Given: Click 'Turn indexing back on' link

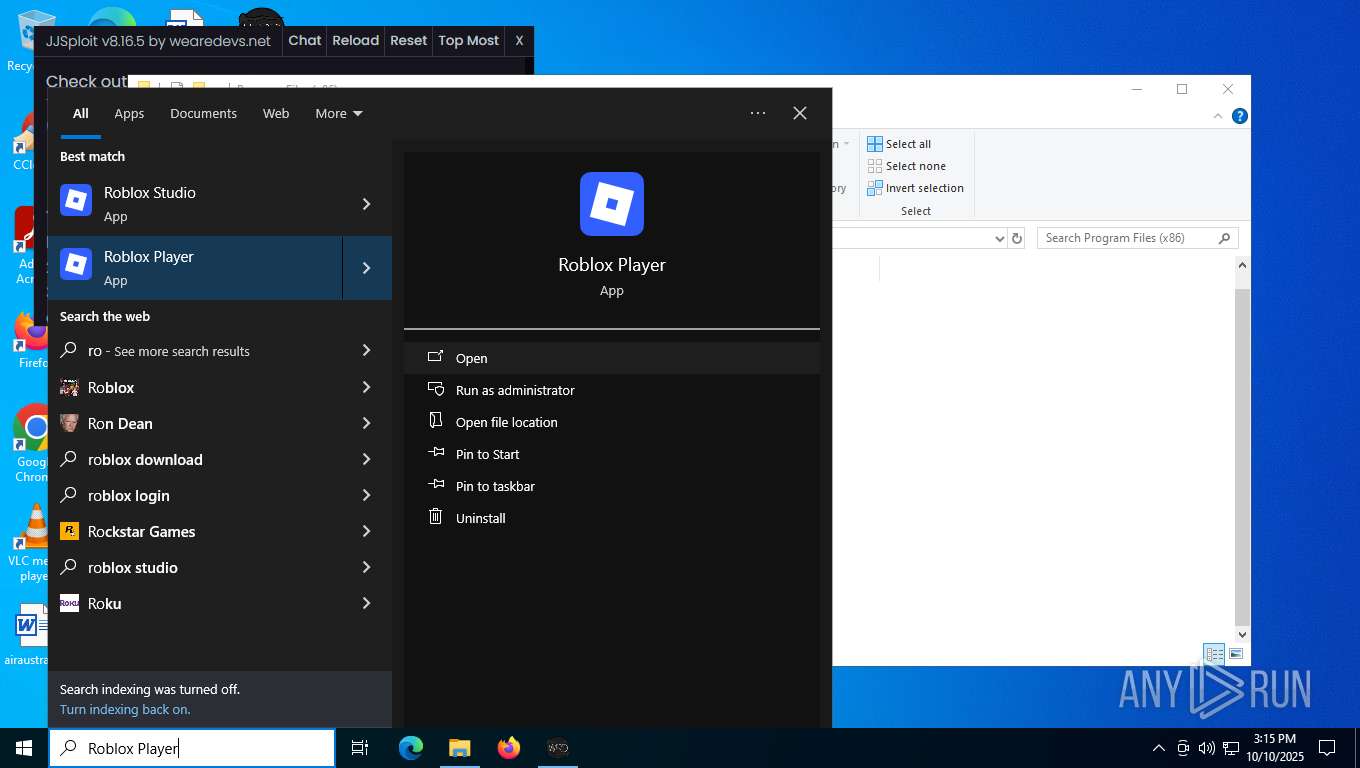Looking at the screenshot, I should tap(125, 709).
